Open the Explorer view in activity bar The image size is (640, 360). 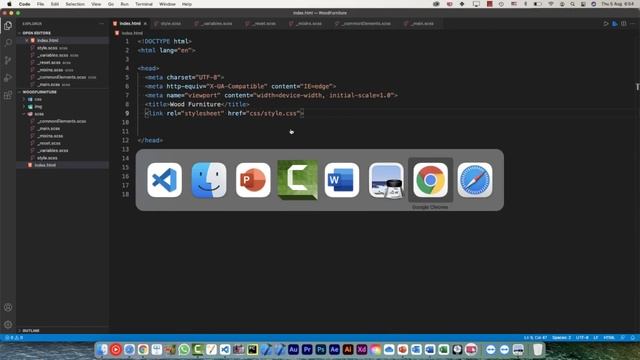[8, 26]
